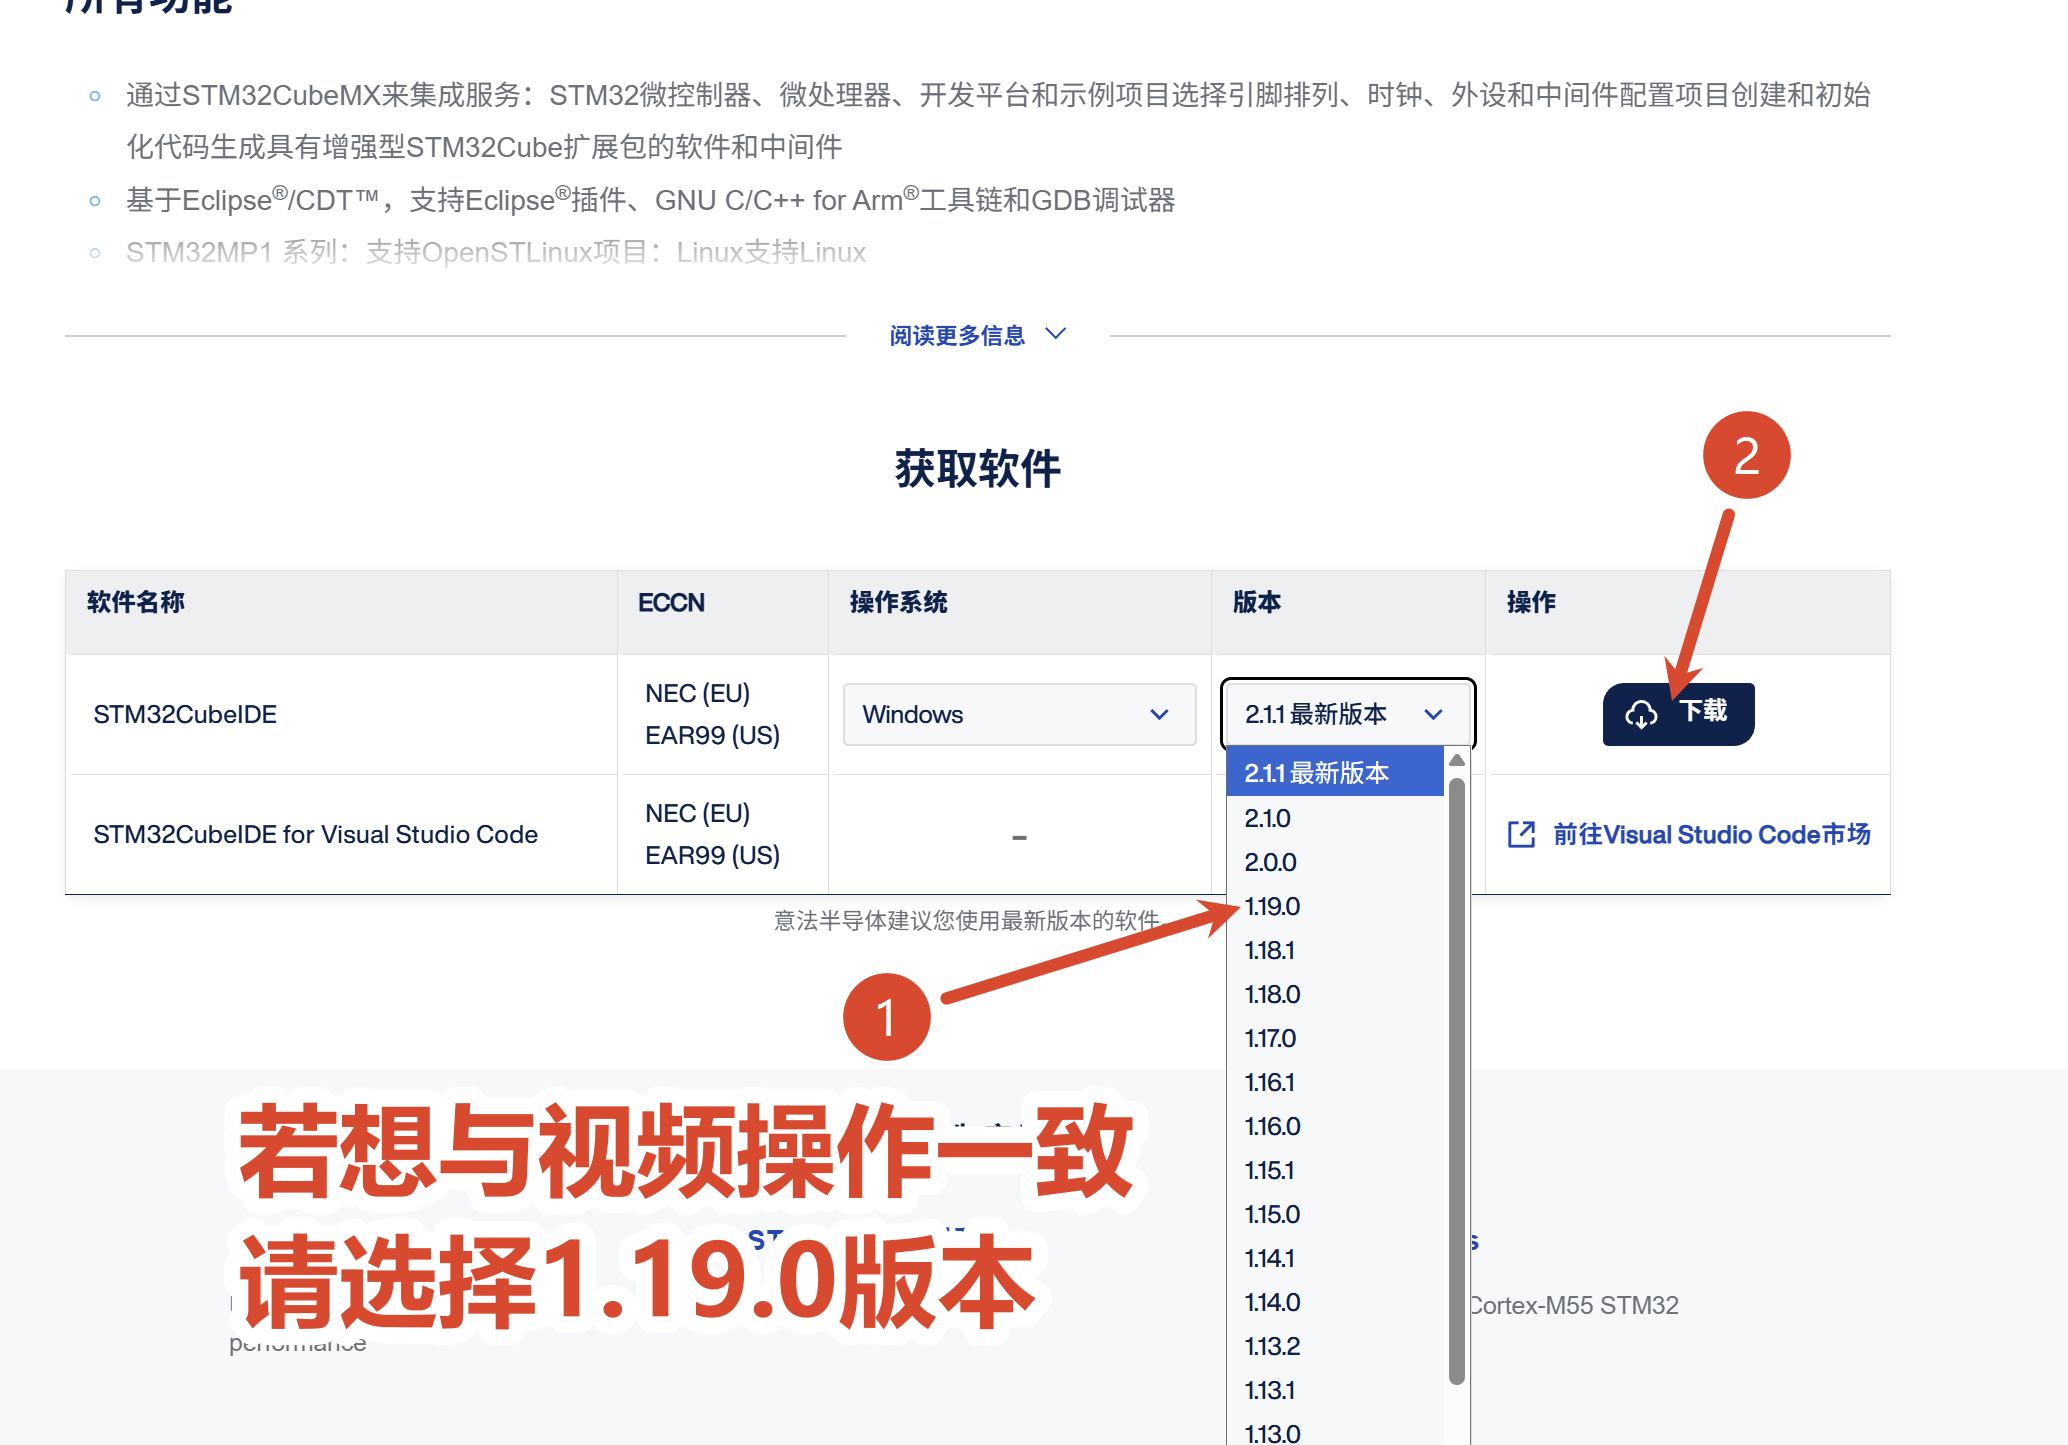Click the note 意法半导体建议您使用最新版本的软件
Screen dimensions: 2068x1445
(x=968, y=920)
